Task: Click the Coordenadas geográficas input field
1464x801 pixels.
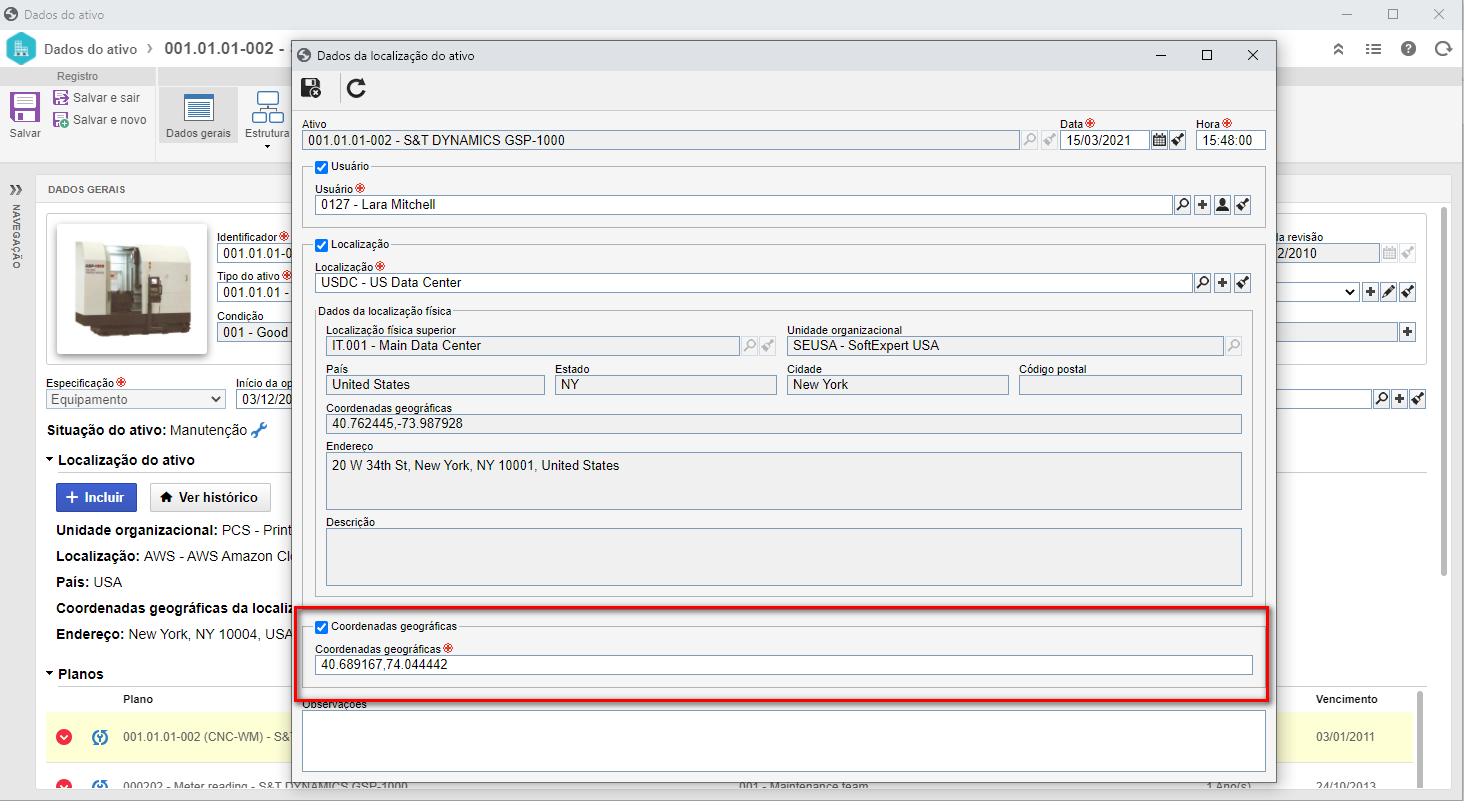Action: tap(783, 665)
